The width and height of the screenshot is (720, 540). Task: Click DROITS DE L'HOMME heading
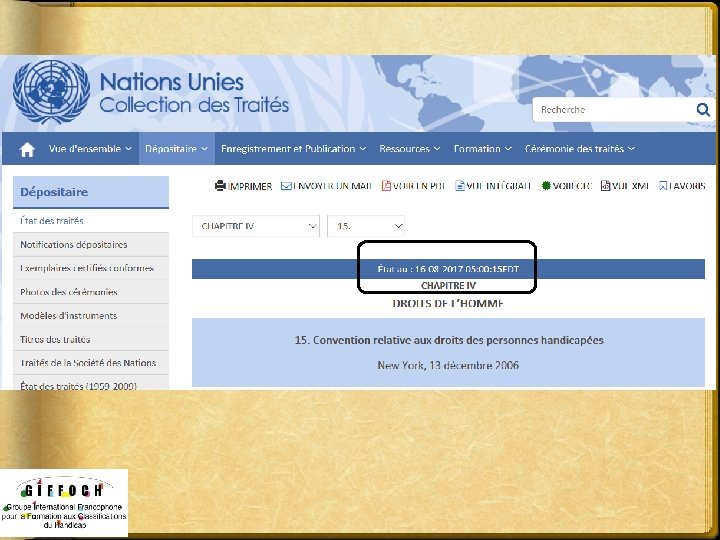tap(448, 304)
